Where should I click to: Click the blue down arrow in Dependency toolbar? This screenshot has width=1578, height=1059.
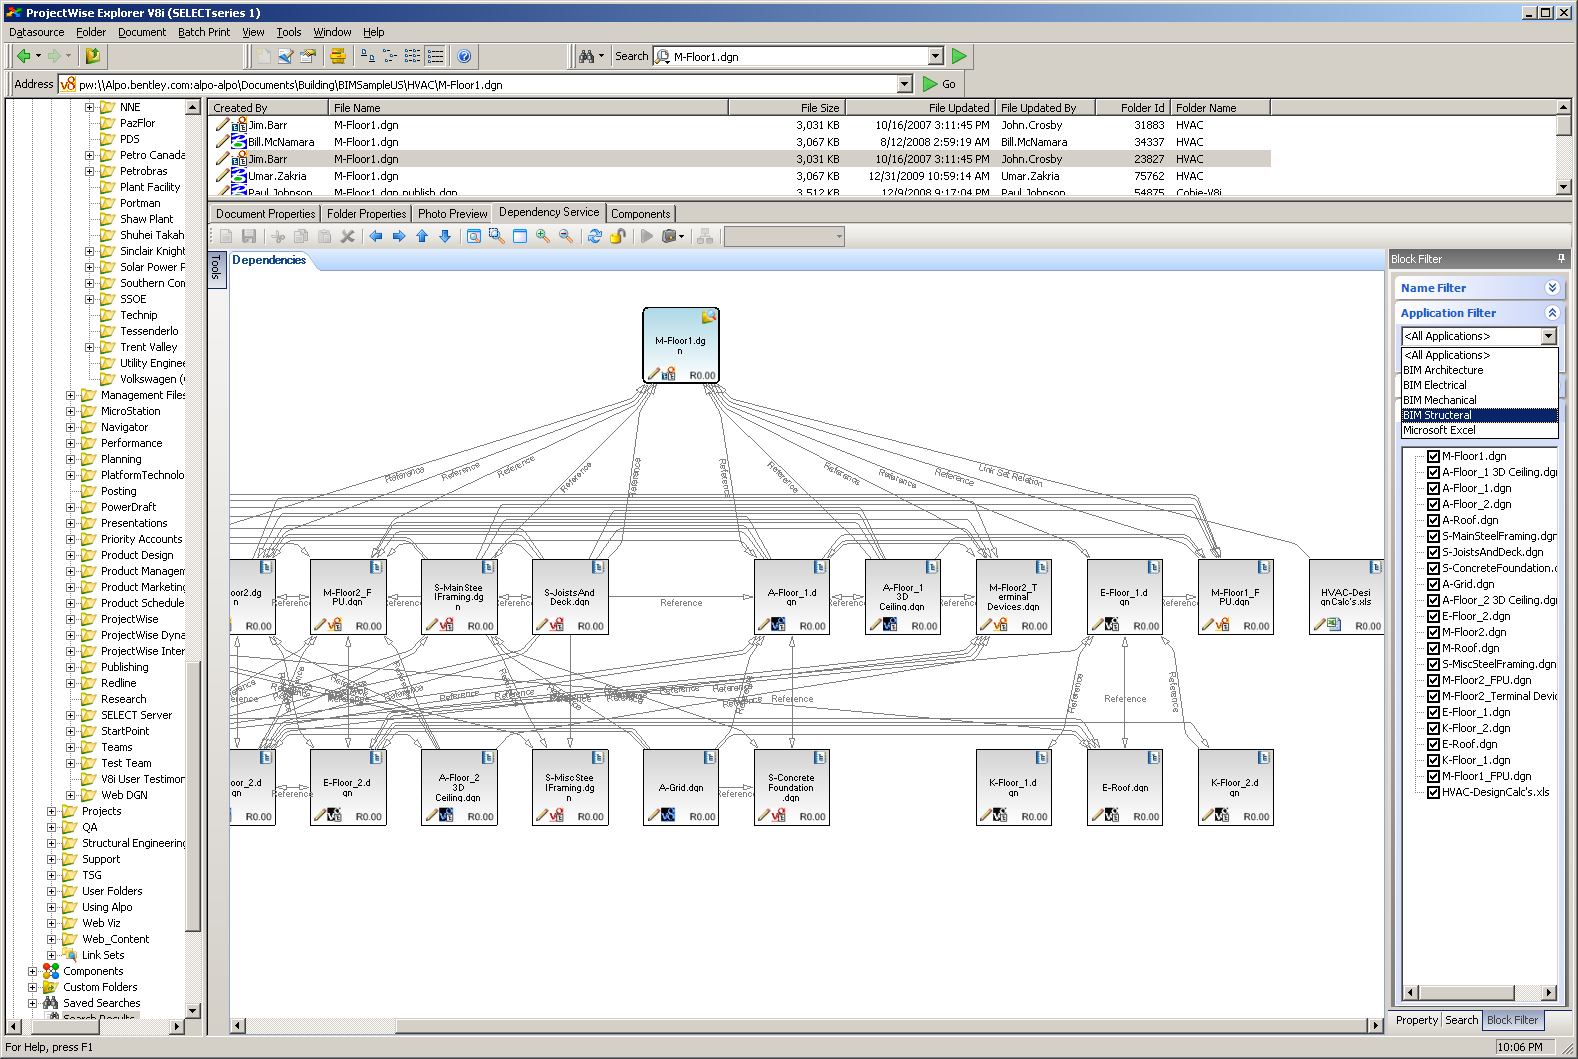pos(445,236)
